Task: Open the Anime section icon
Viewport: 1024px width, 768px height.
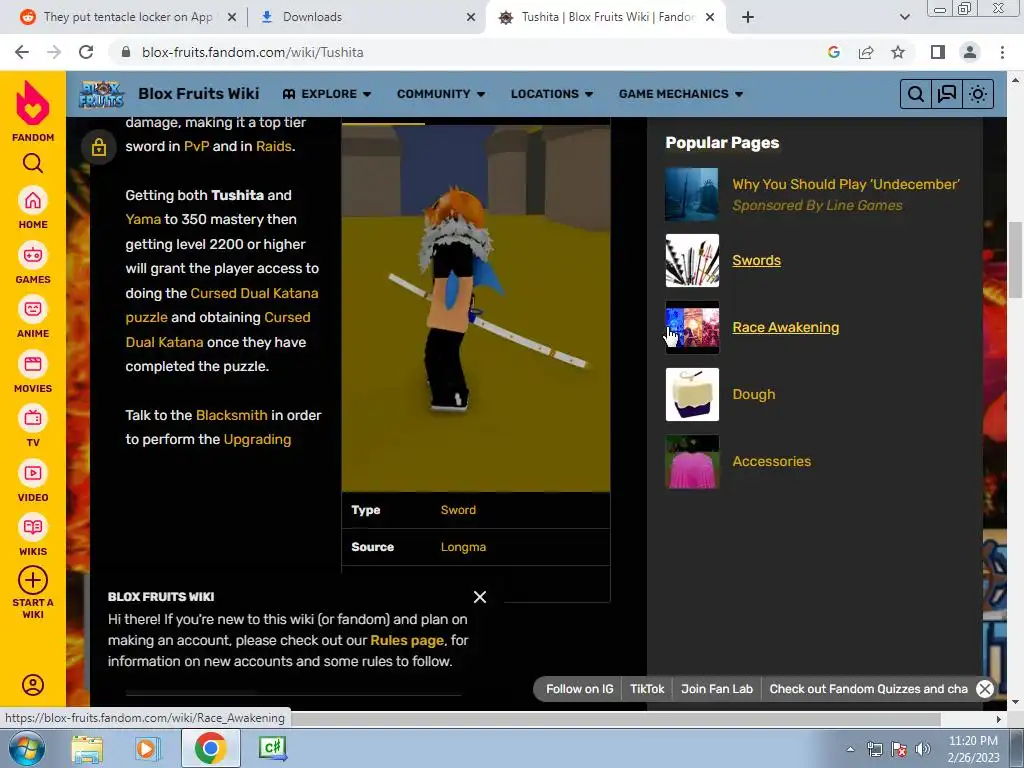Action: [33, 309]
